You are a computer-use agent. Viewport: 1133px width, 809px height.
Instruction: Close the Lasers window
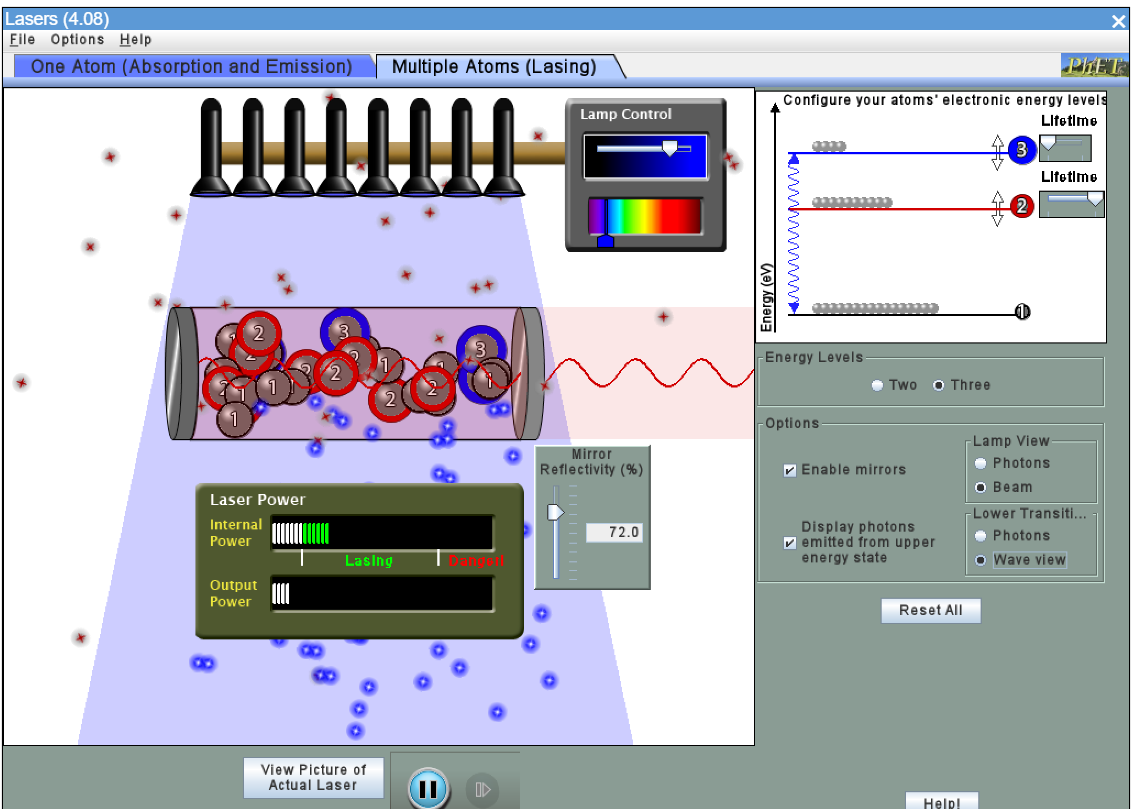coord(1117,20)
